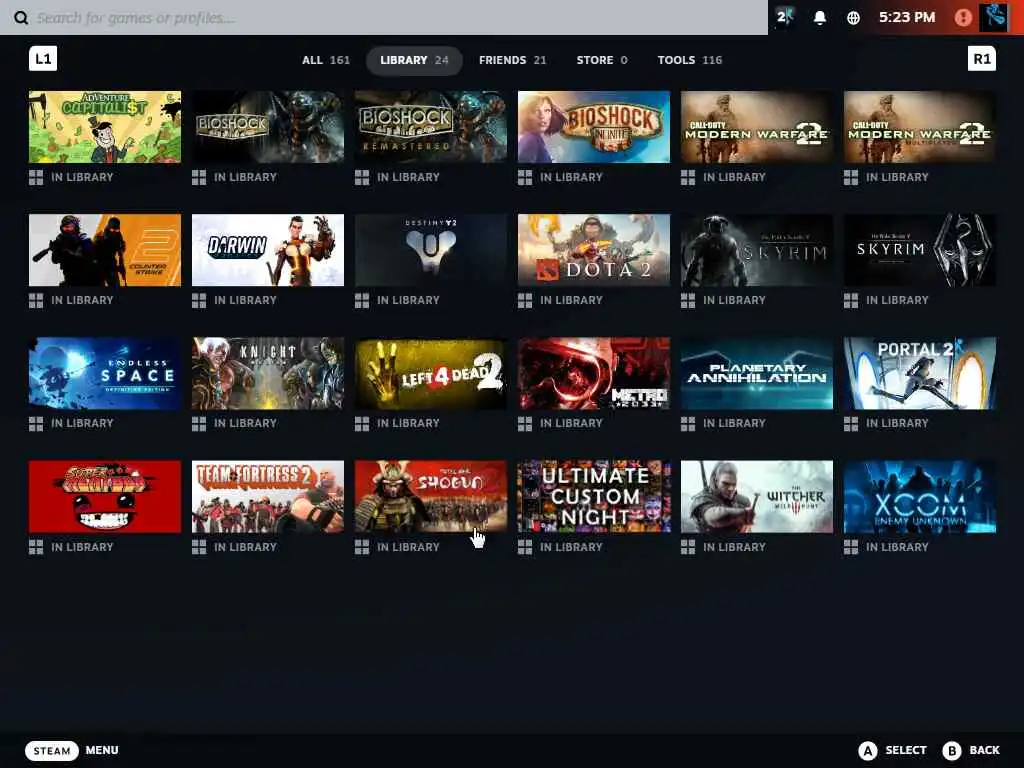1024x768 pixels.
Task: Click library grid icon under Left 4 Dead 2
Action: (362, 423)
